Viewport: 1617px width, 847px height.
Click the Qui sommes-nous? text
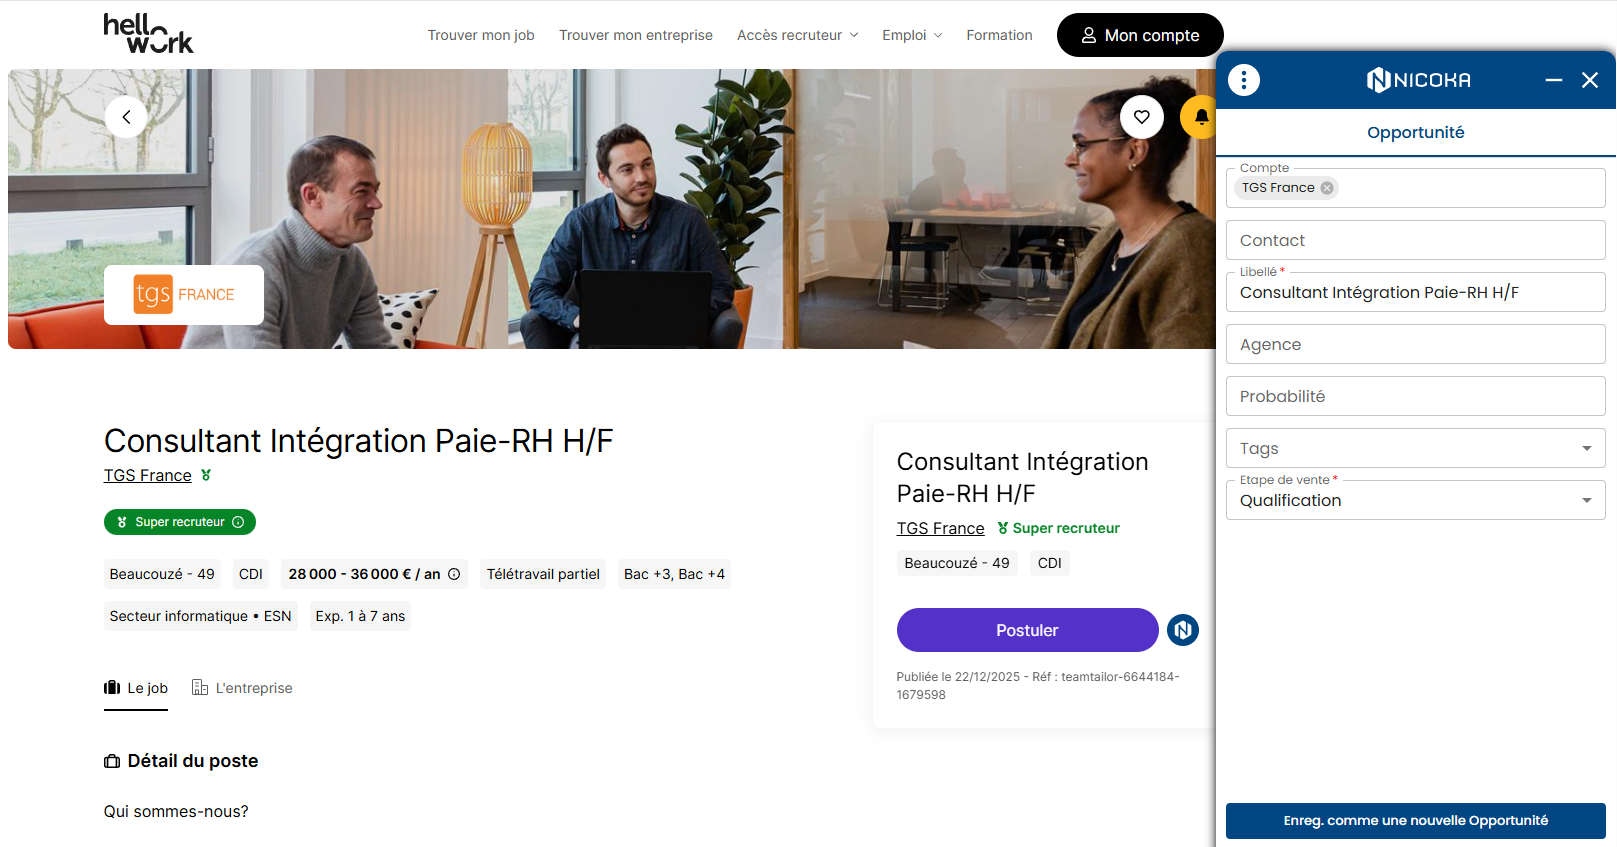click(176, 811)
